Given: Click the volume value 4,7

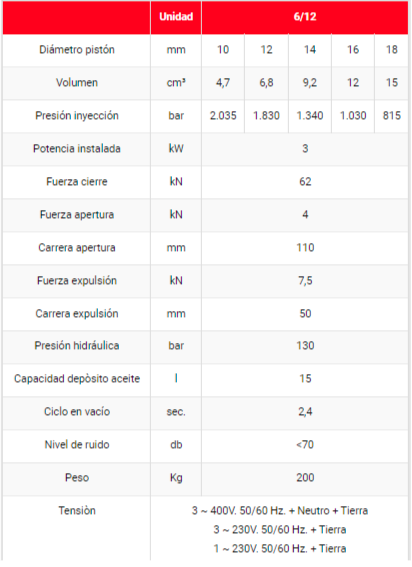Looking at the screenshot, I should click(x=223, y=83).
